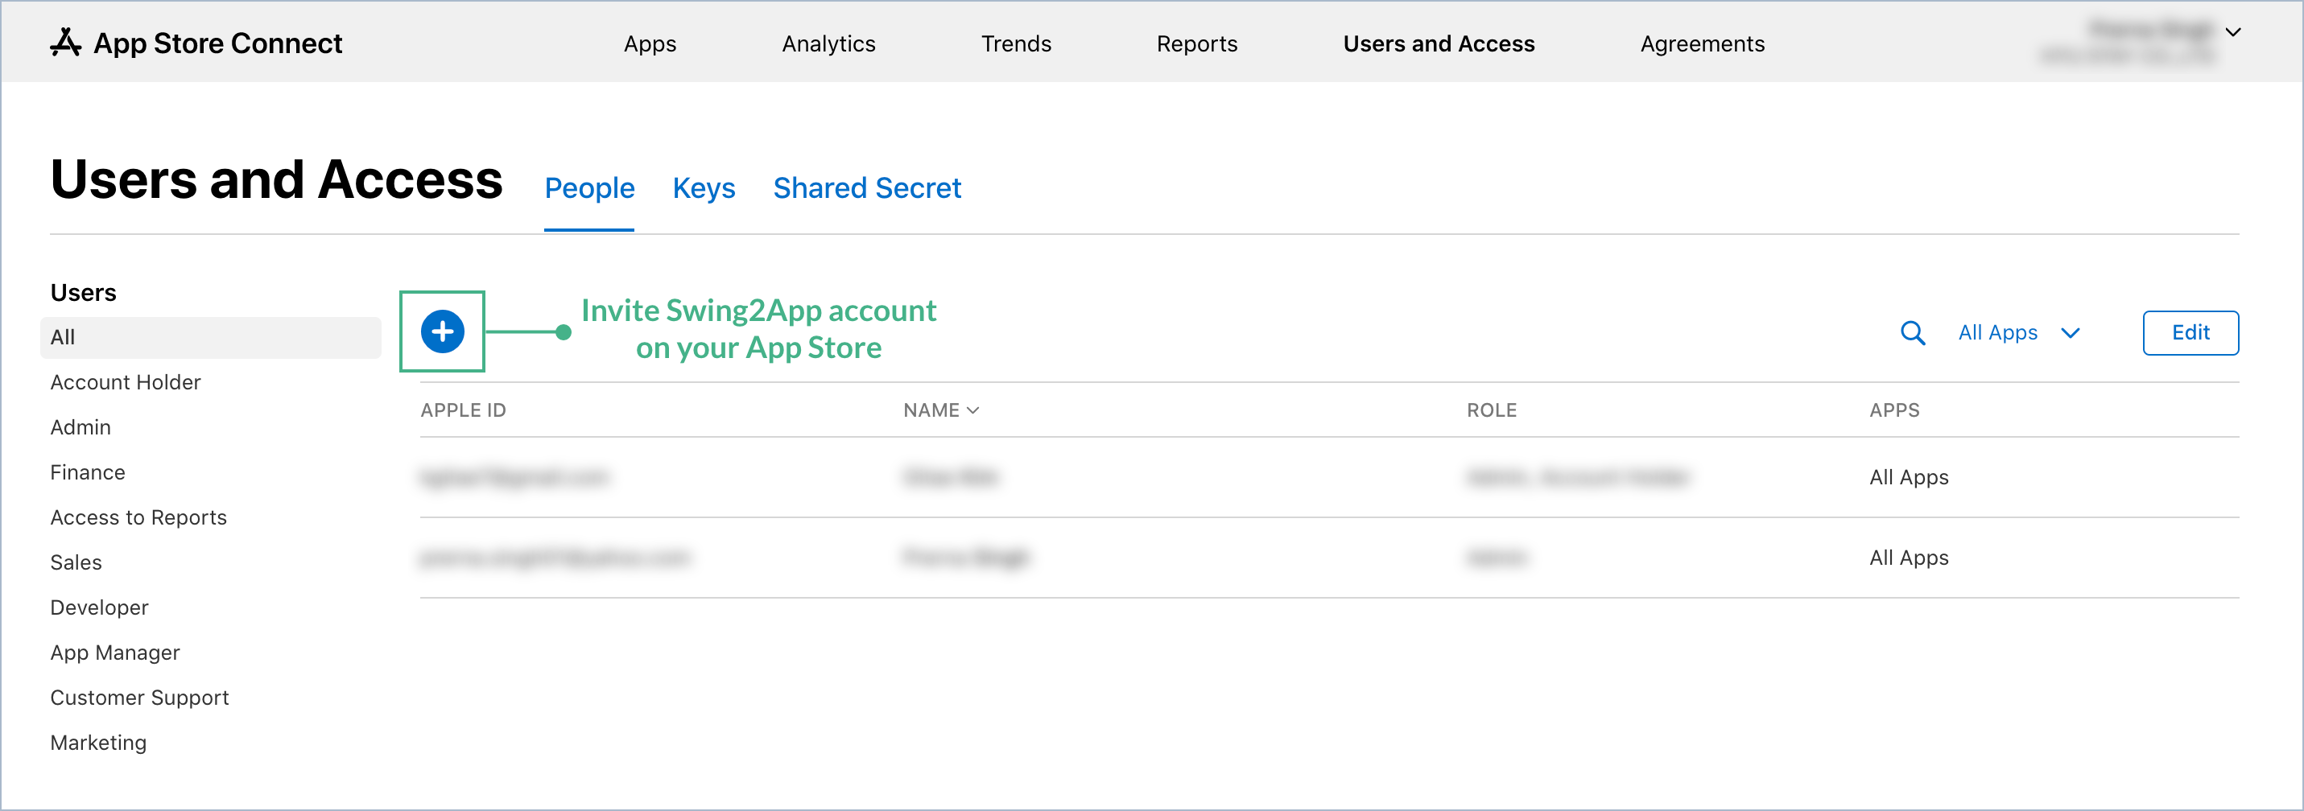Viewport: 2304px width, 811px height.
Task: Filter users by Account Holder
Action: click(x=126, y=382)
